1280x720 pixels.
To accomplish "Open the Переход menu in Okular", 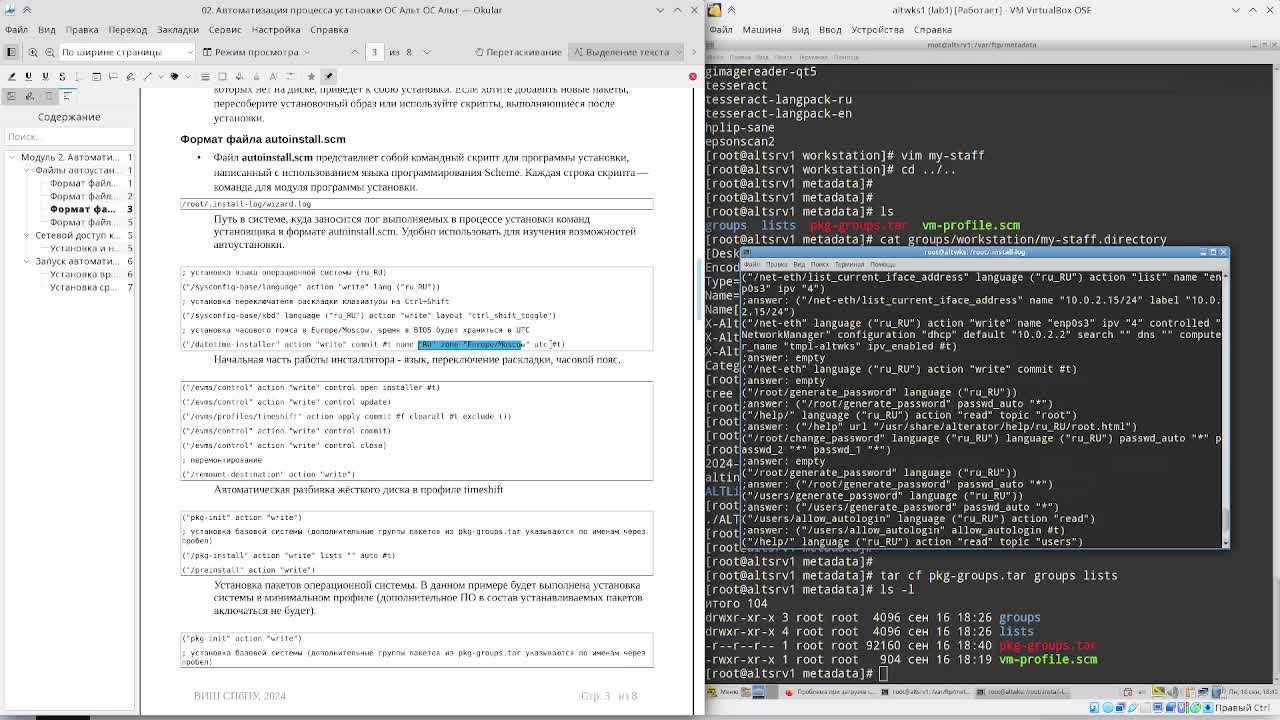I will point(127,30).
